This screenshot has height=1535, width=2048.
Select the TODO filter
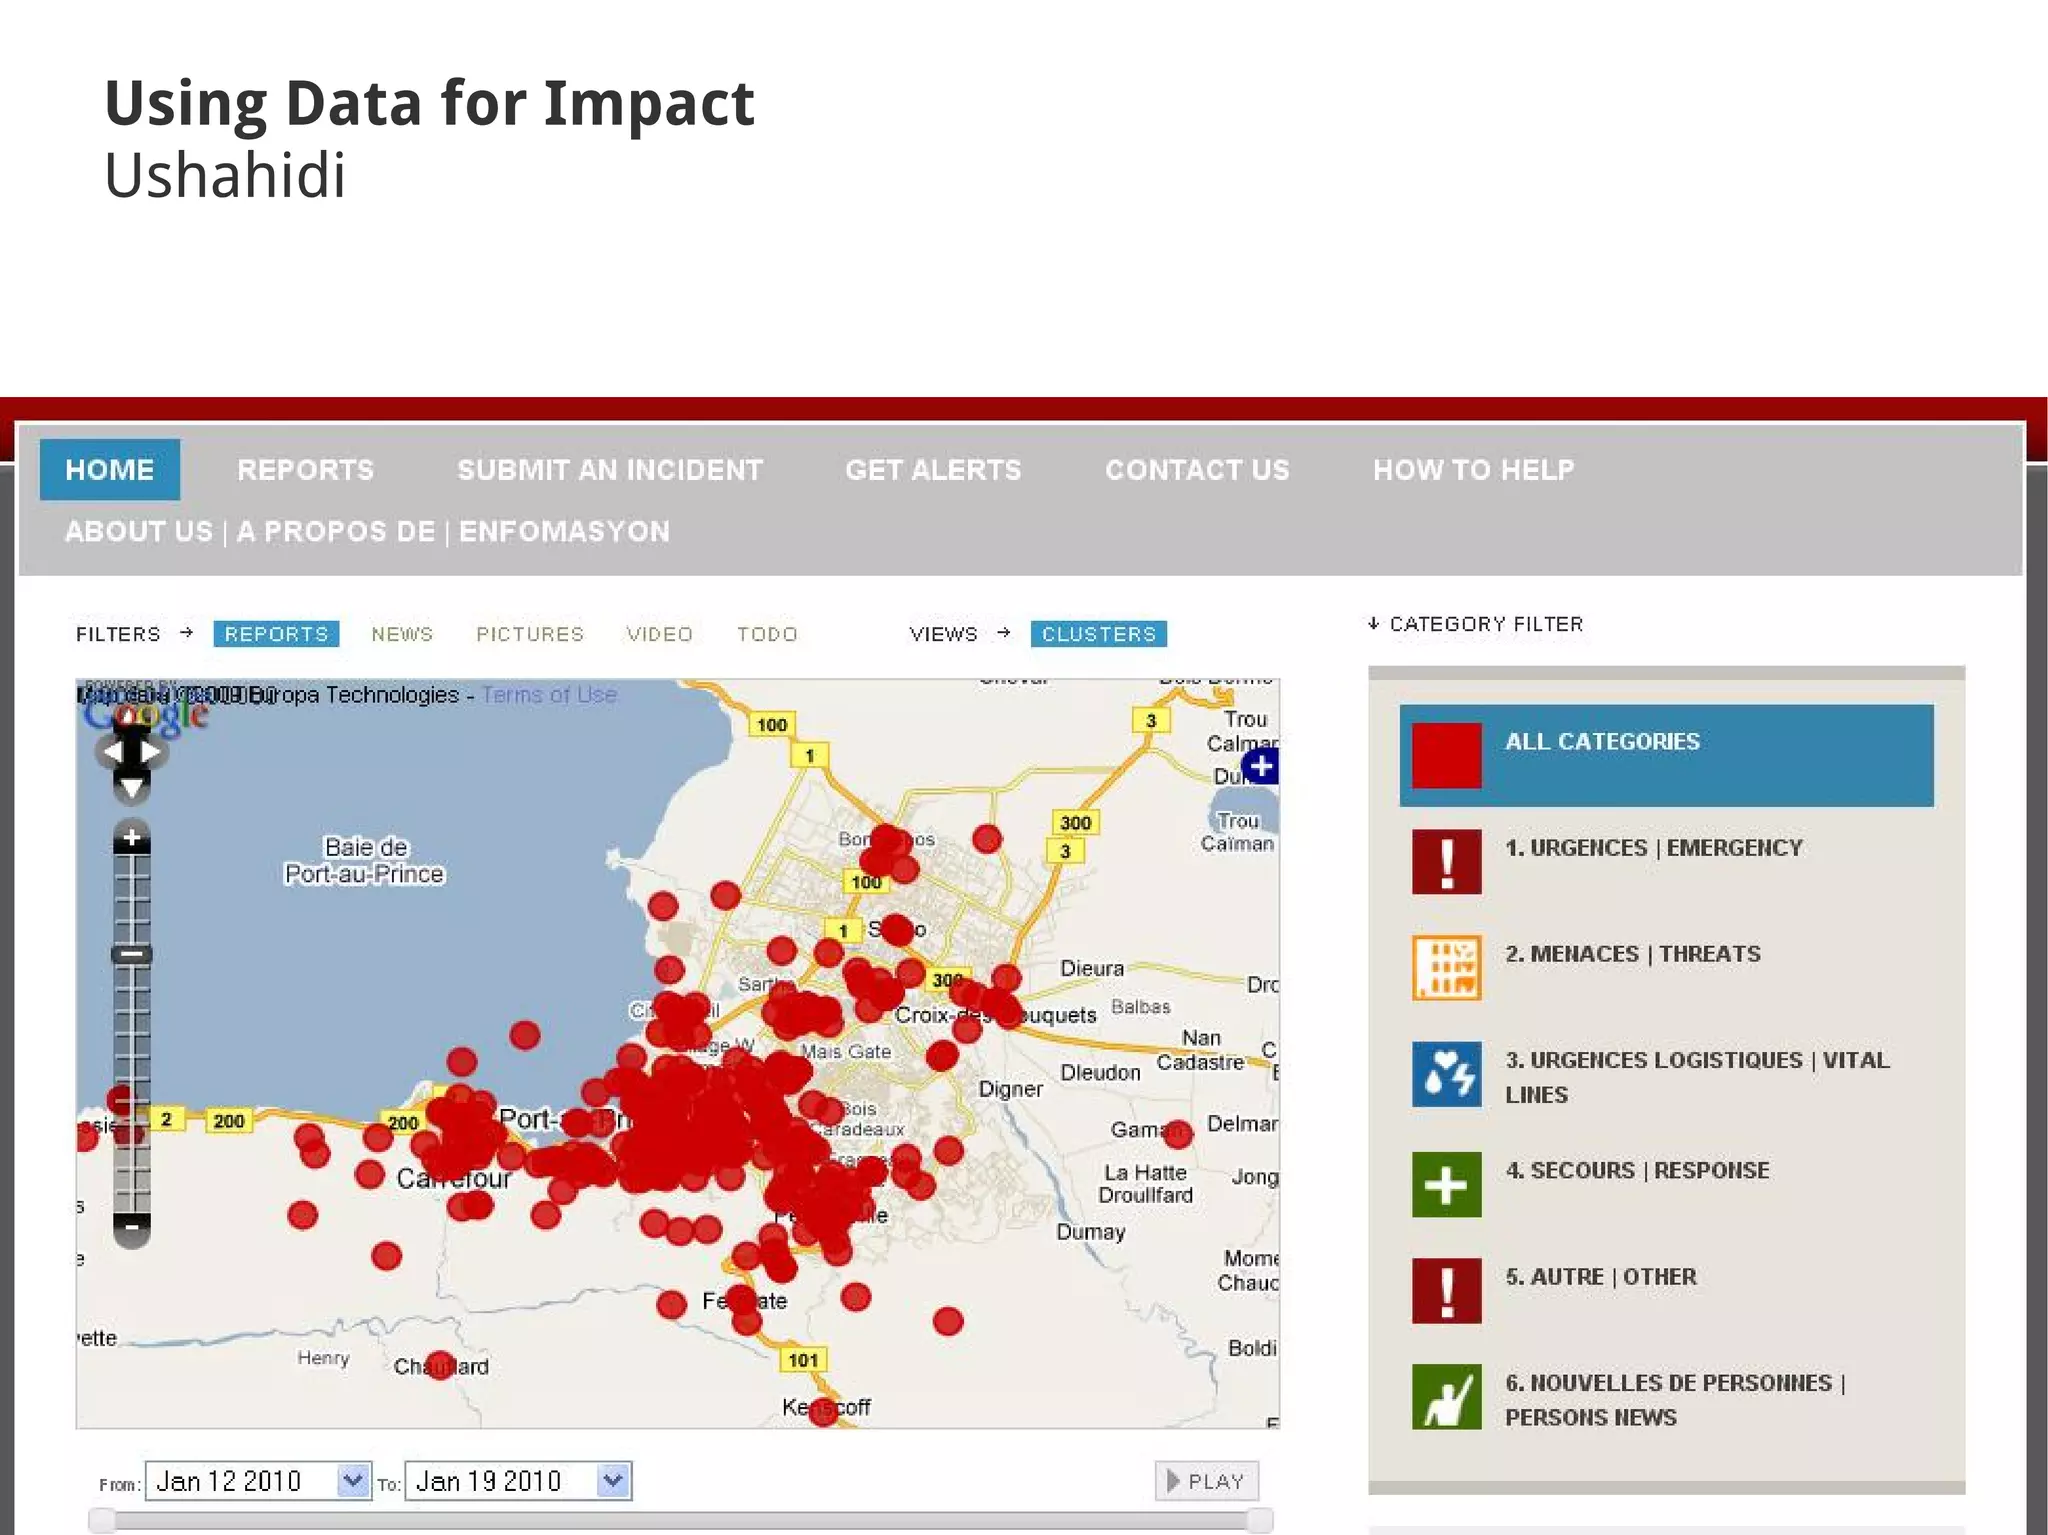767,634
